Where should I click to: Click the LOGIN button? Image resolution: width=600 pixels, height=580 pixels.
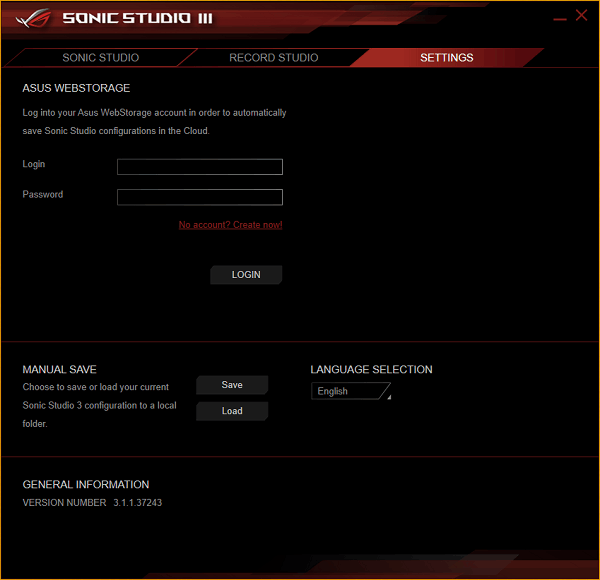point(246,275)
